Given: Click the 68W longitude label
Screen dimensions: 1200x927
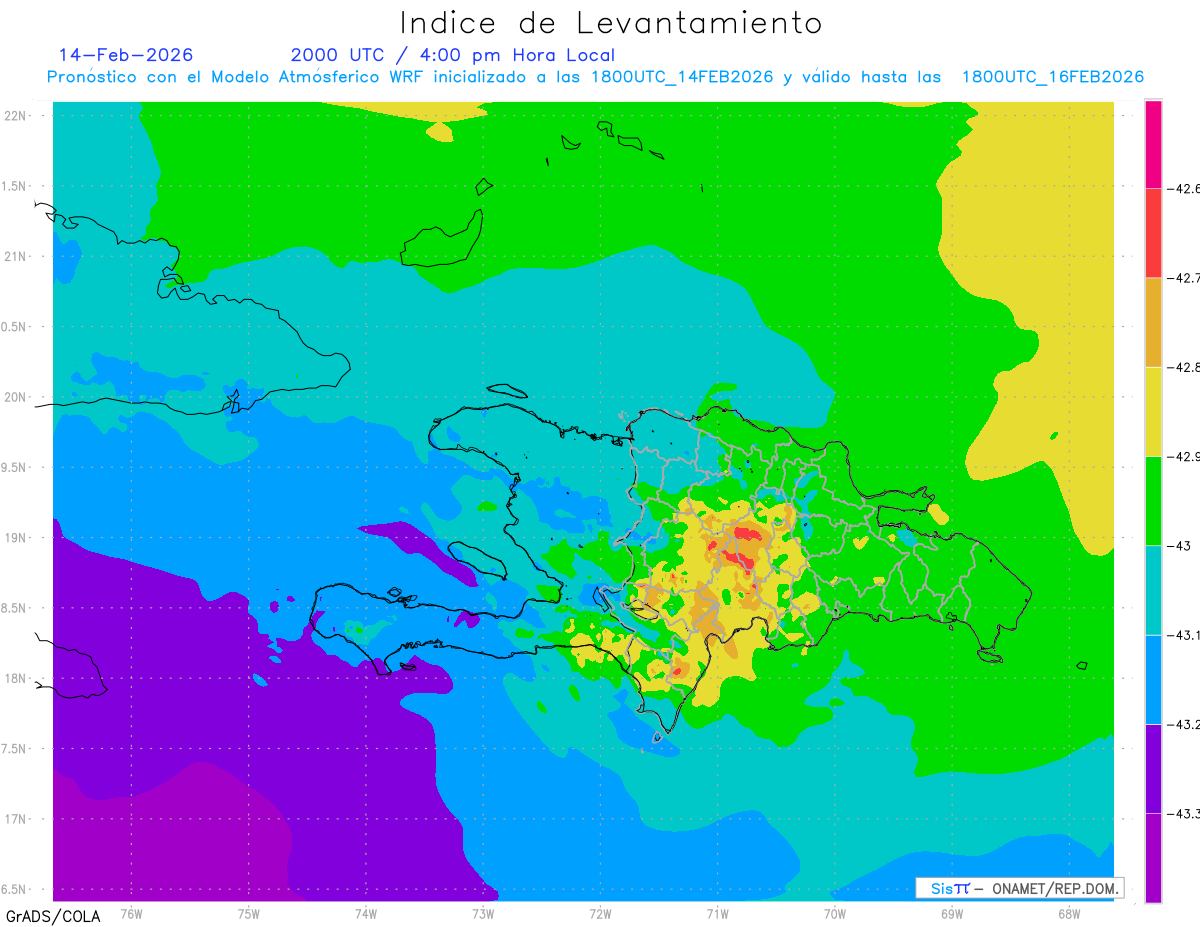Looking at the screenshot, I should click(x=1069, y=913).
